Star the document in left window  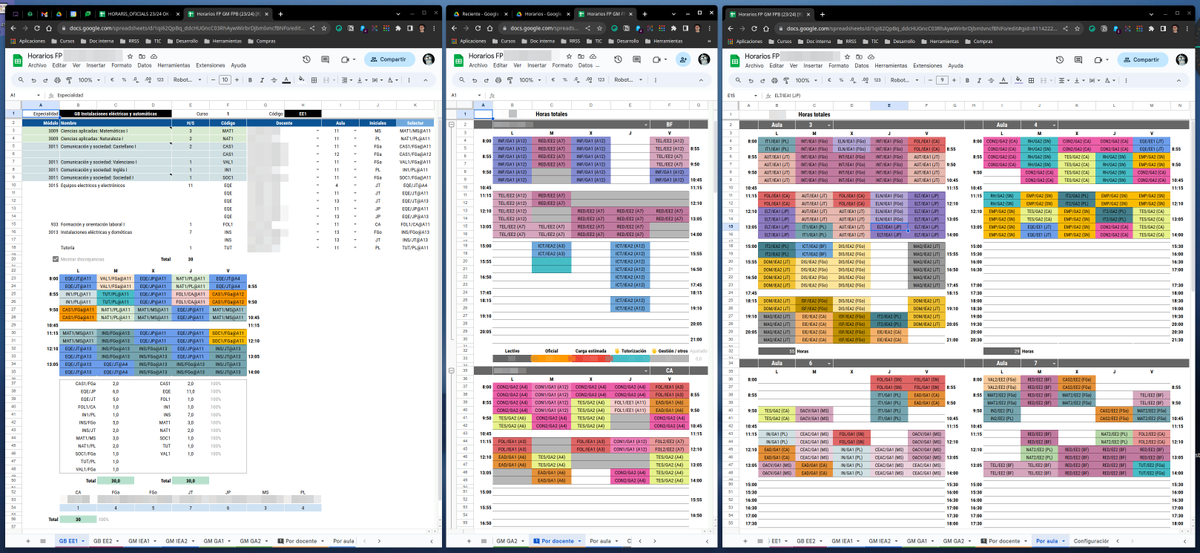(130, 57)
